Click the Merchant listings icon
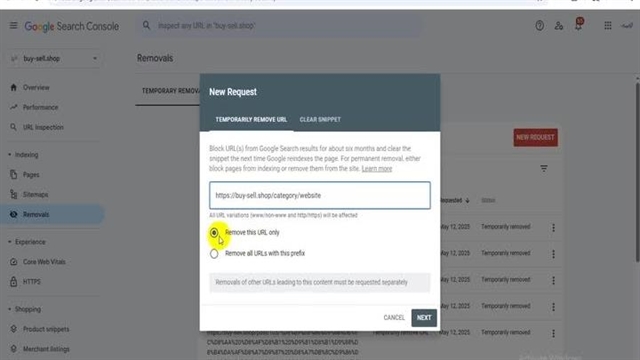Screen dimensions: 640x360 click(x=13, y=349)
